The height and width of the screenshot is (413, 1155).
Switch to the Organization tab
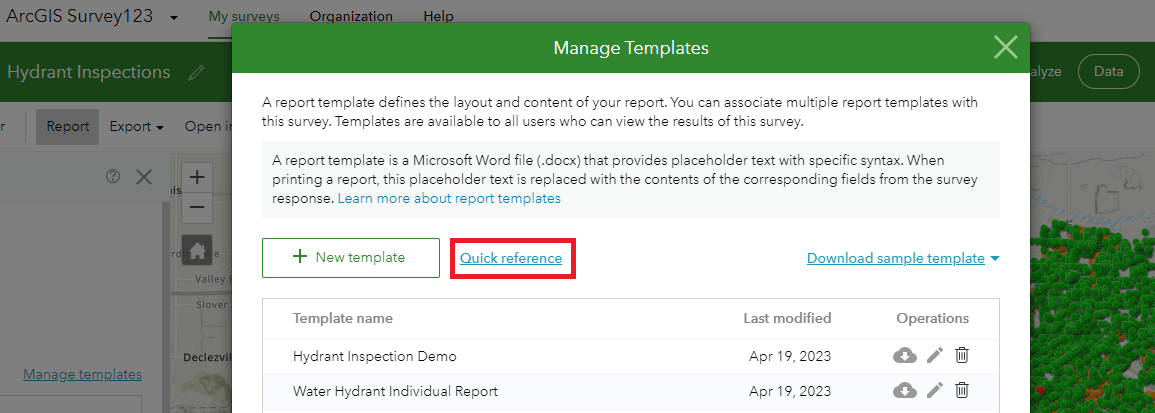350,17
